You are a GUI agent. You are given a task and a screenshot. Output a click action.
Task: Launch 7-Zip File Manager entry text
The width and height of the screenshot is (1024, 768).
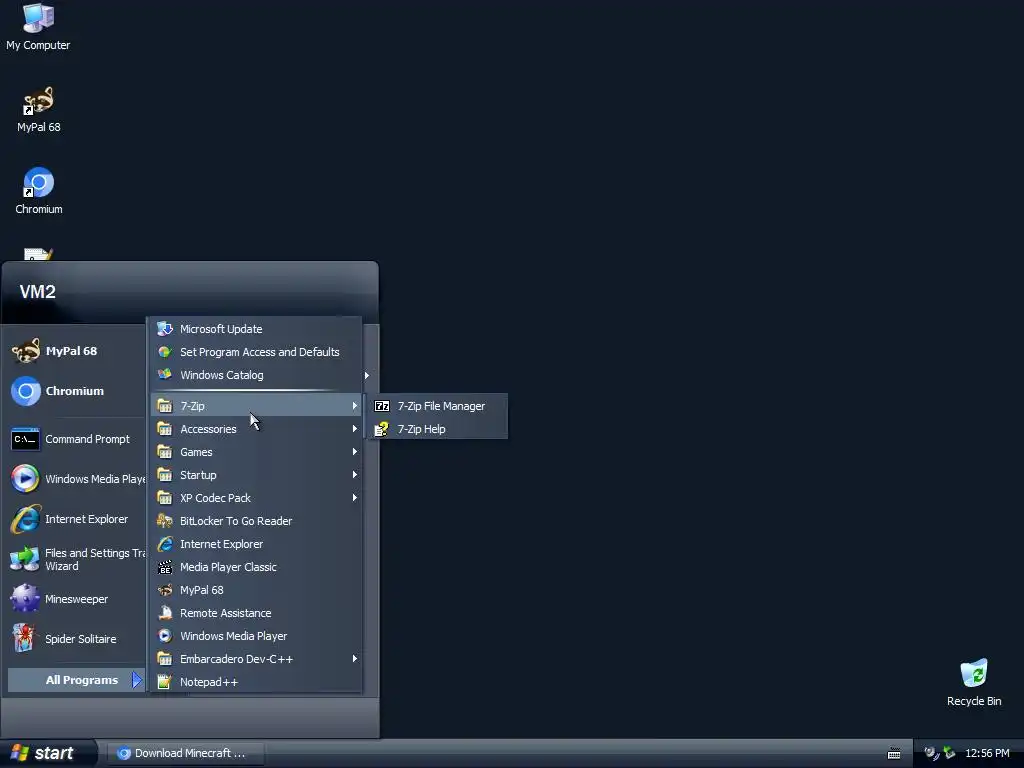(x=441, y=406)
